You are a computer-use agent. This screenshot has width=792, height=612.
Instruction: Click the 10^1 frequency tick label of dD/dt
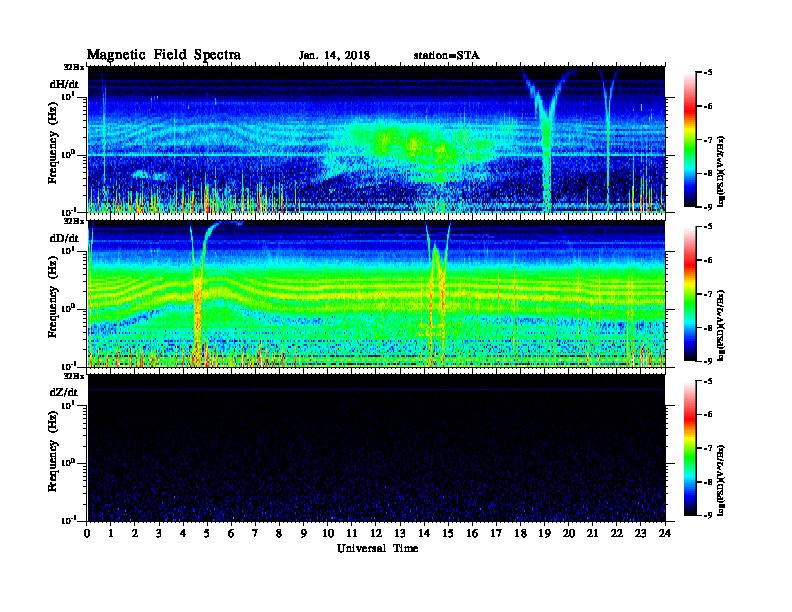68,250
